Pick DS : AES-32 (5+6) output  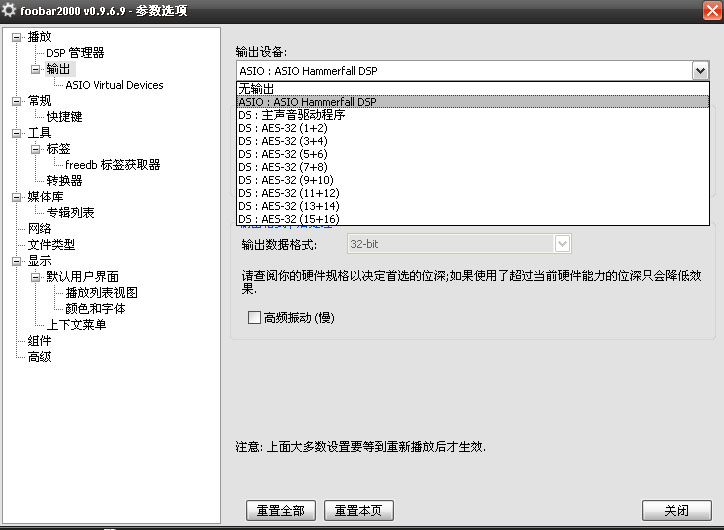pos(473,154)
